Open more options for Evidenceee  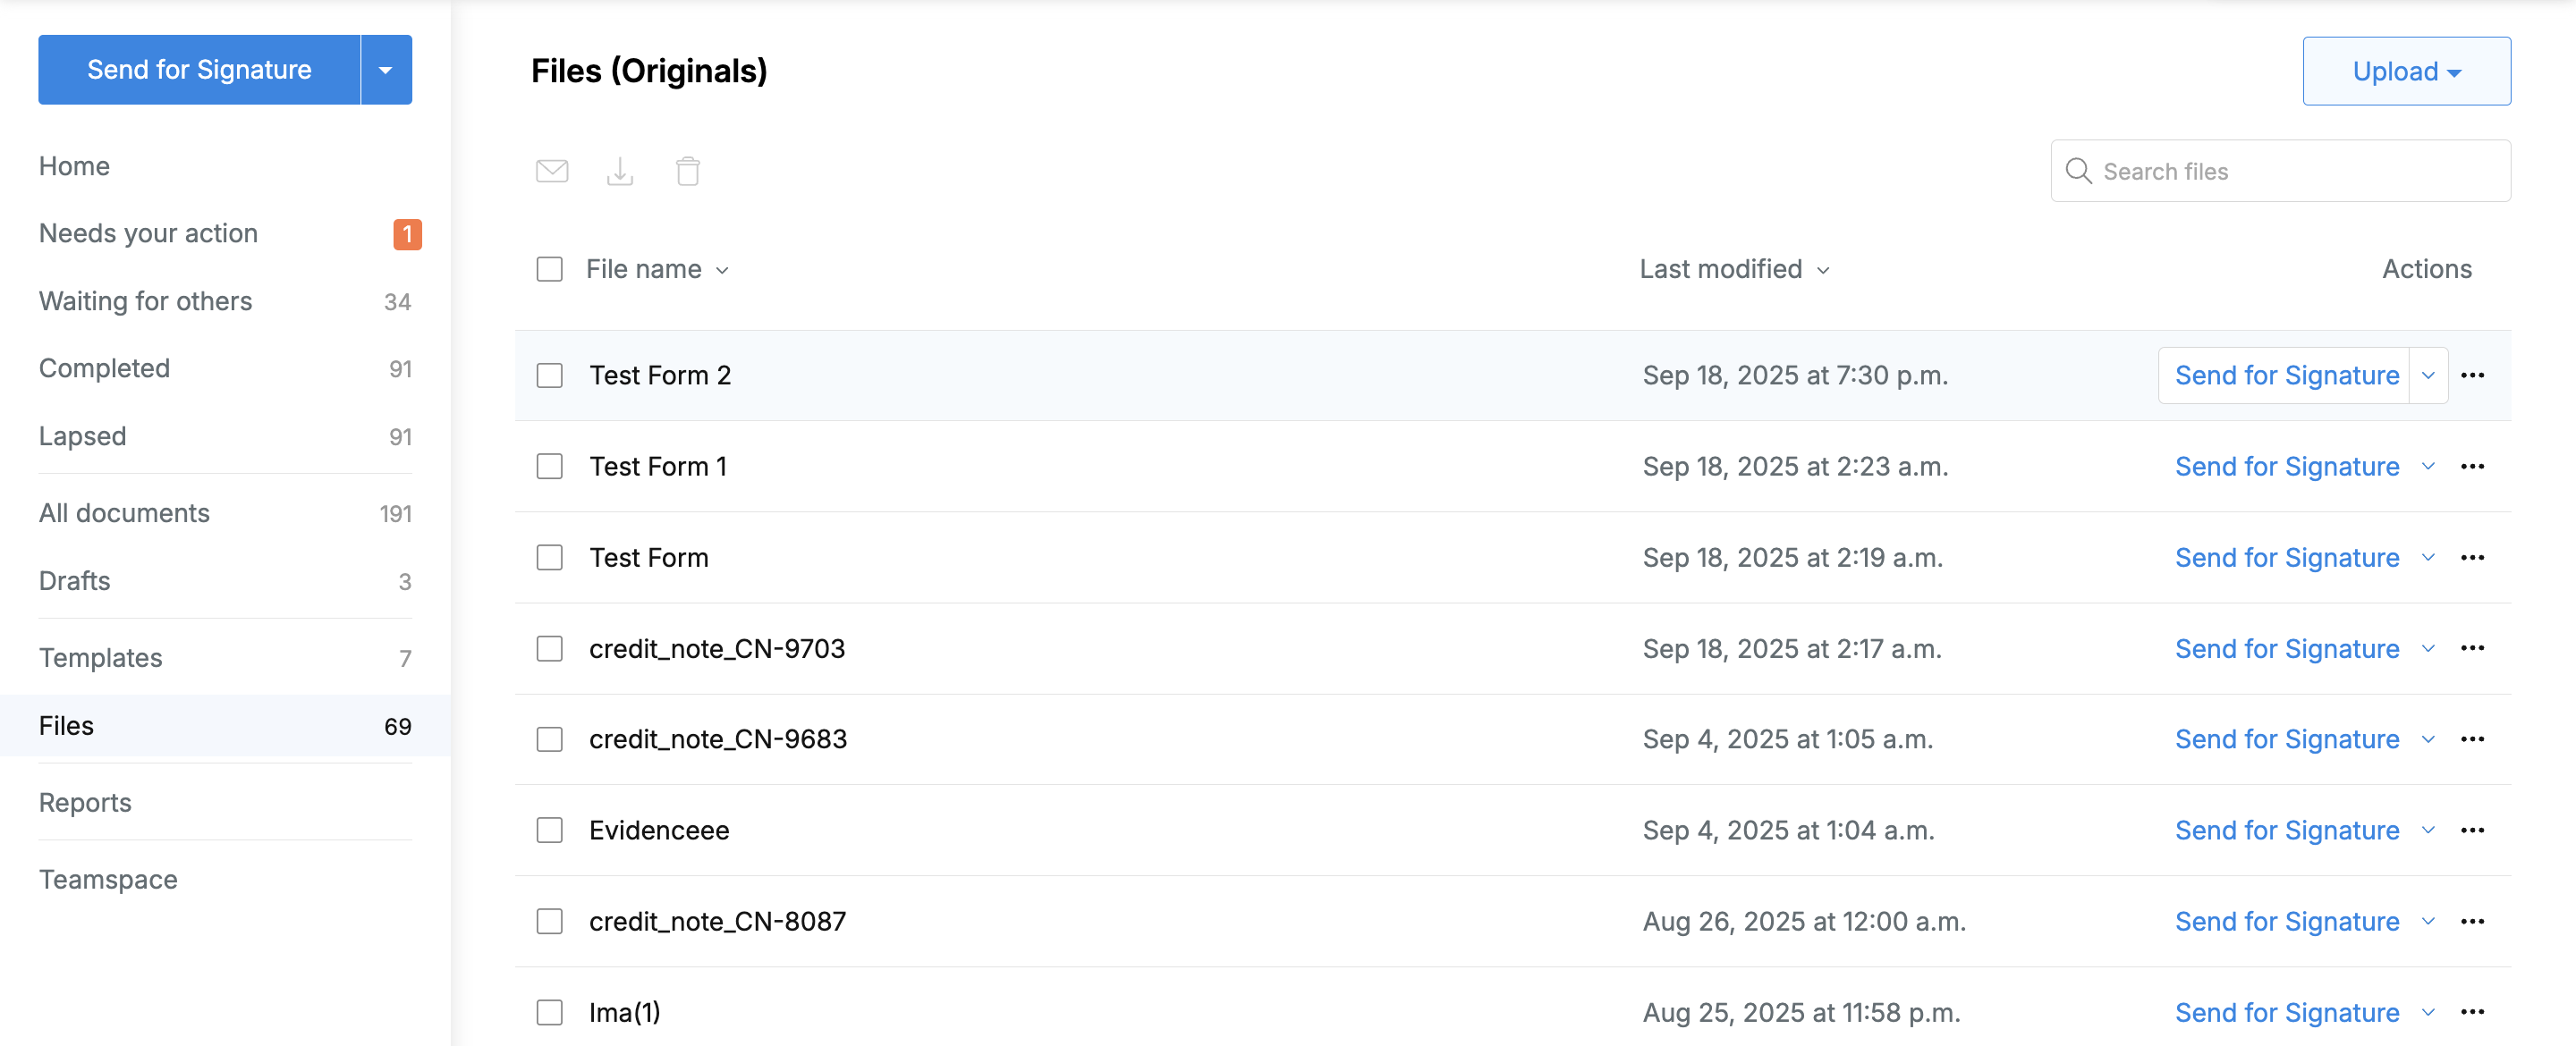2473,830
